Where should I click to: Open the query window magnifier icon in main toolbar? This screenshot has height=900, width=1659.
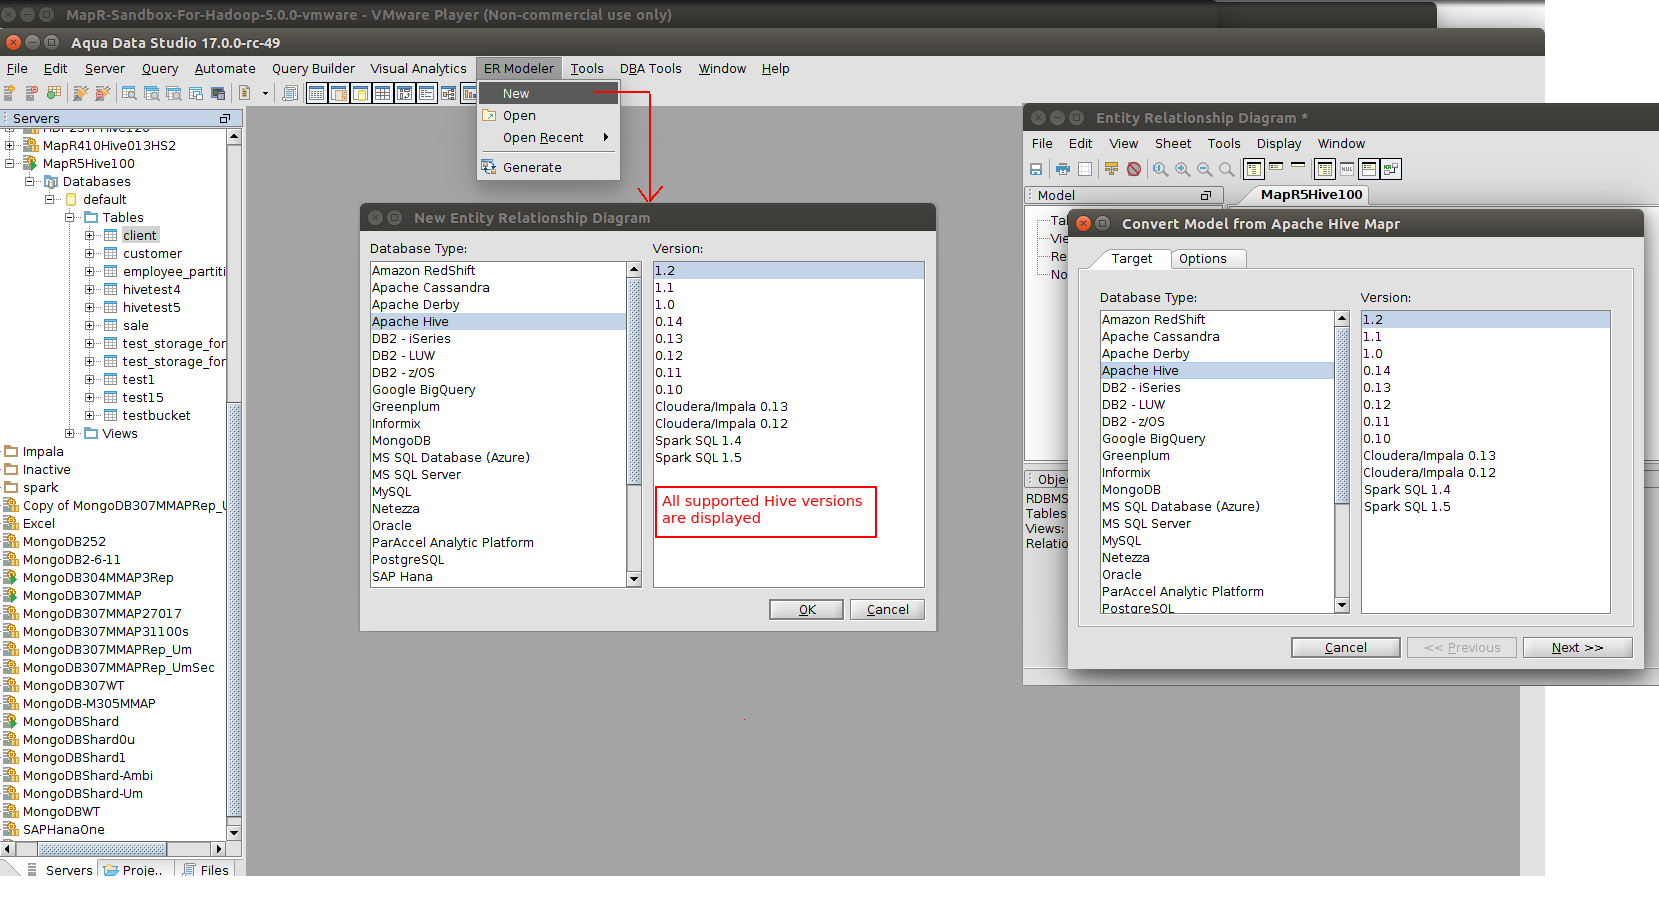coord(129,93)
